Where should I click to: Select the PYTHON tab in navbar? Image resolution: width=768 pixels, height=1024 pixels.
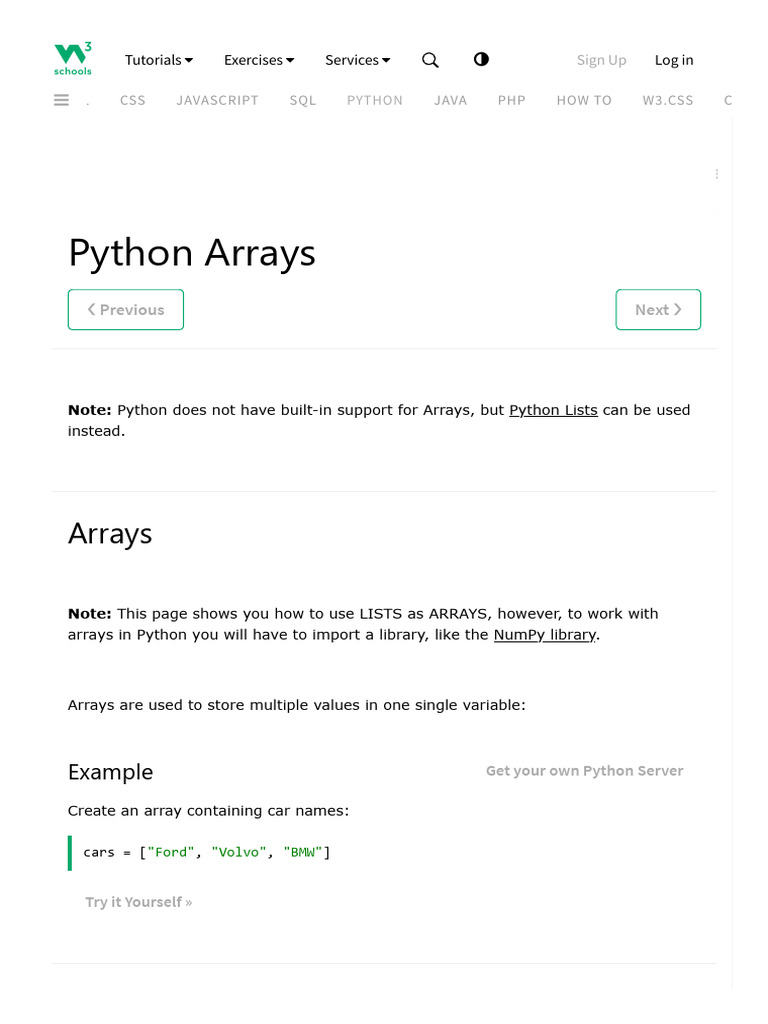click(375, 100)
